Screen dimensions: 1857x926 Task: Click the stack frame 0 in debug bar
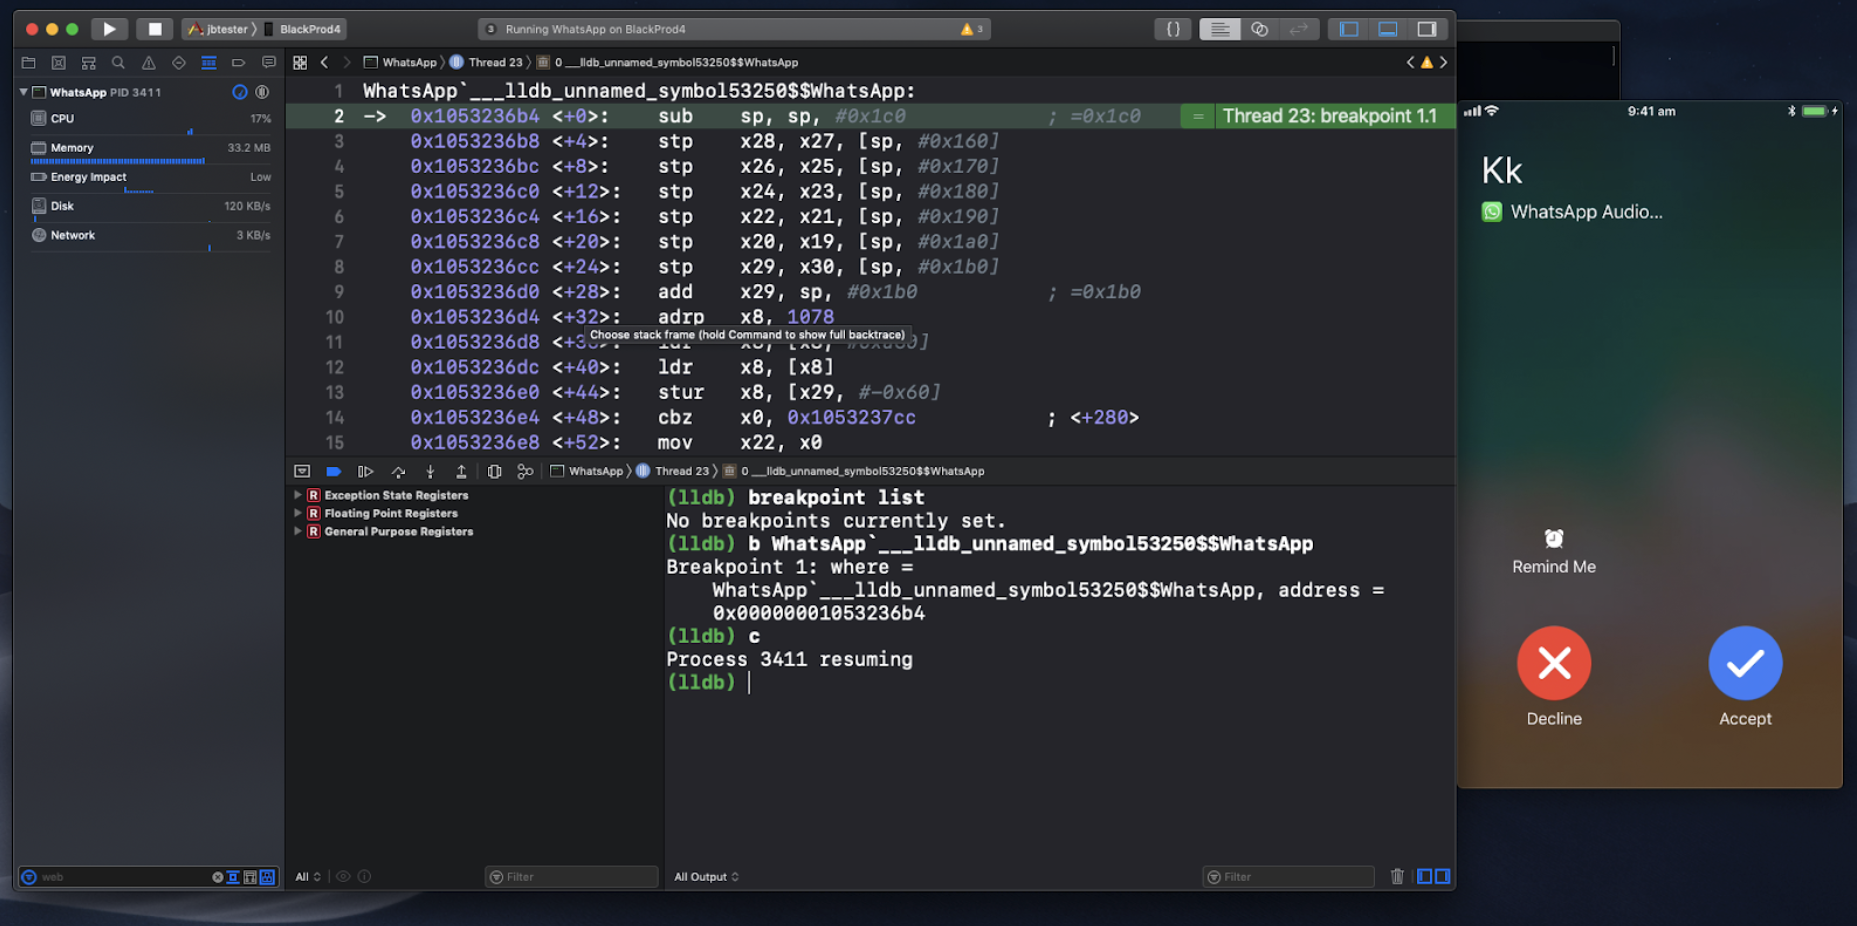(854, 471)
